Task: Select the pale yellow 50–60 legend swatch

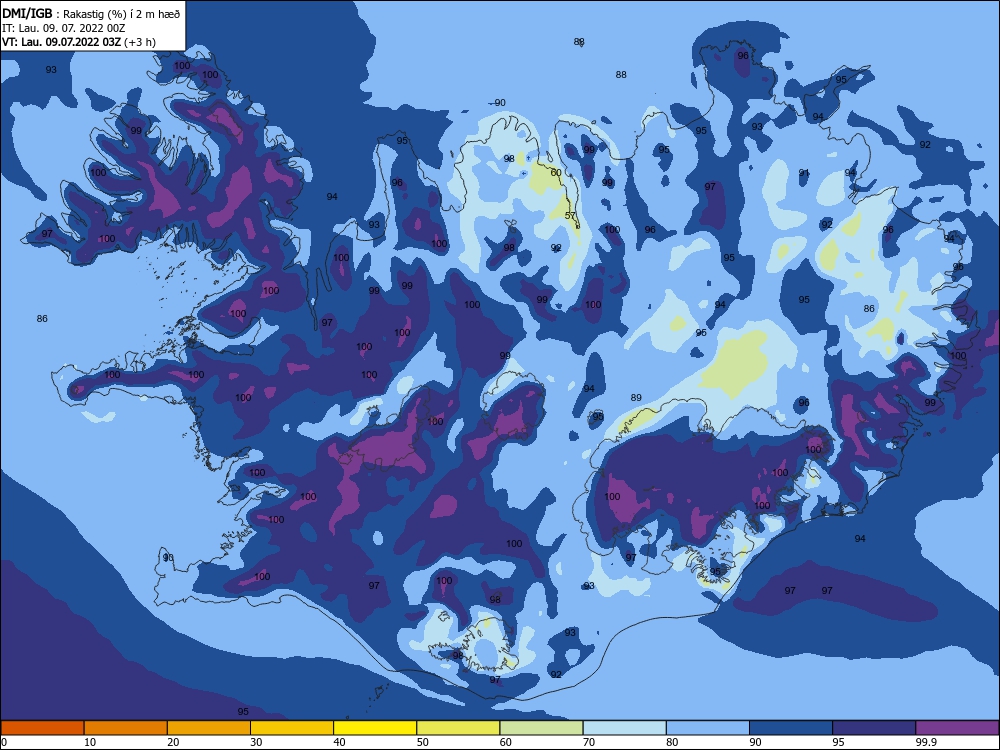Action: pyautogui.click(x=458, y=728)
